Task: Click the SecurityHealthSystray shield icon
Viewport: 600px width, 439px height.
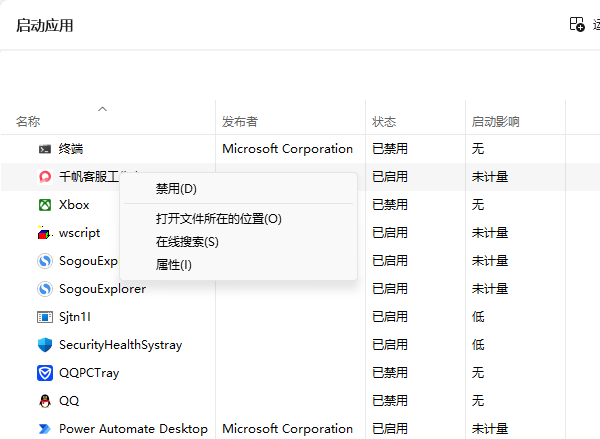Action: pyautogui.click(x=45, y=345)
